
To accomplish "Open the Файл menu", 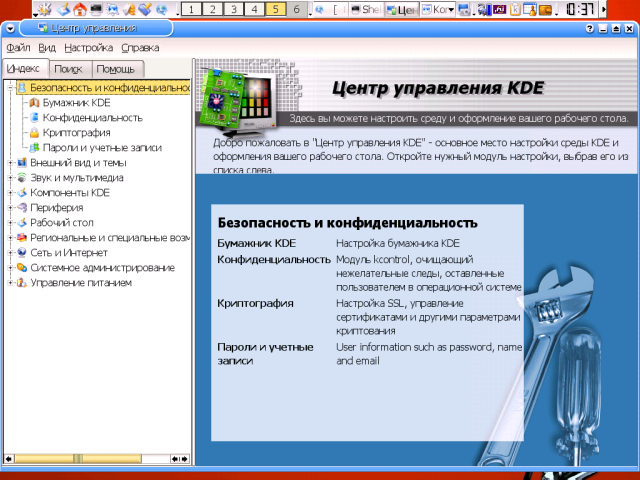I will (18, 47).
